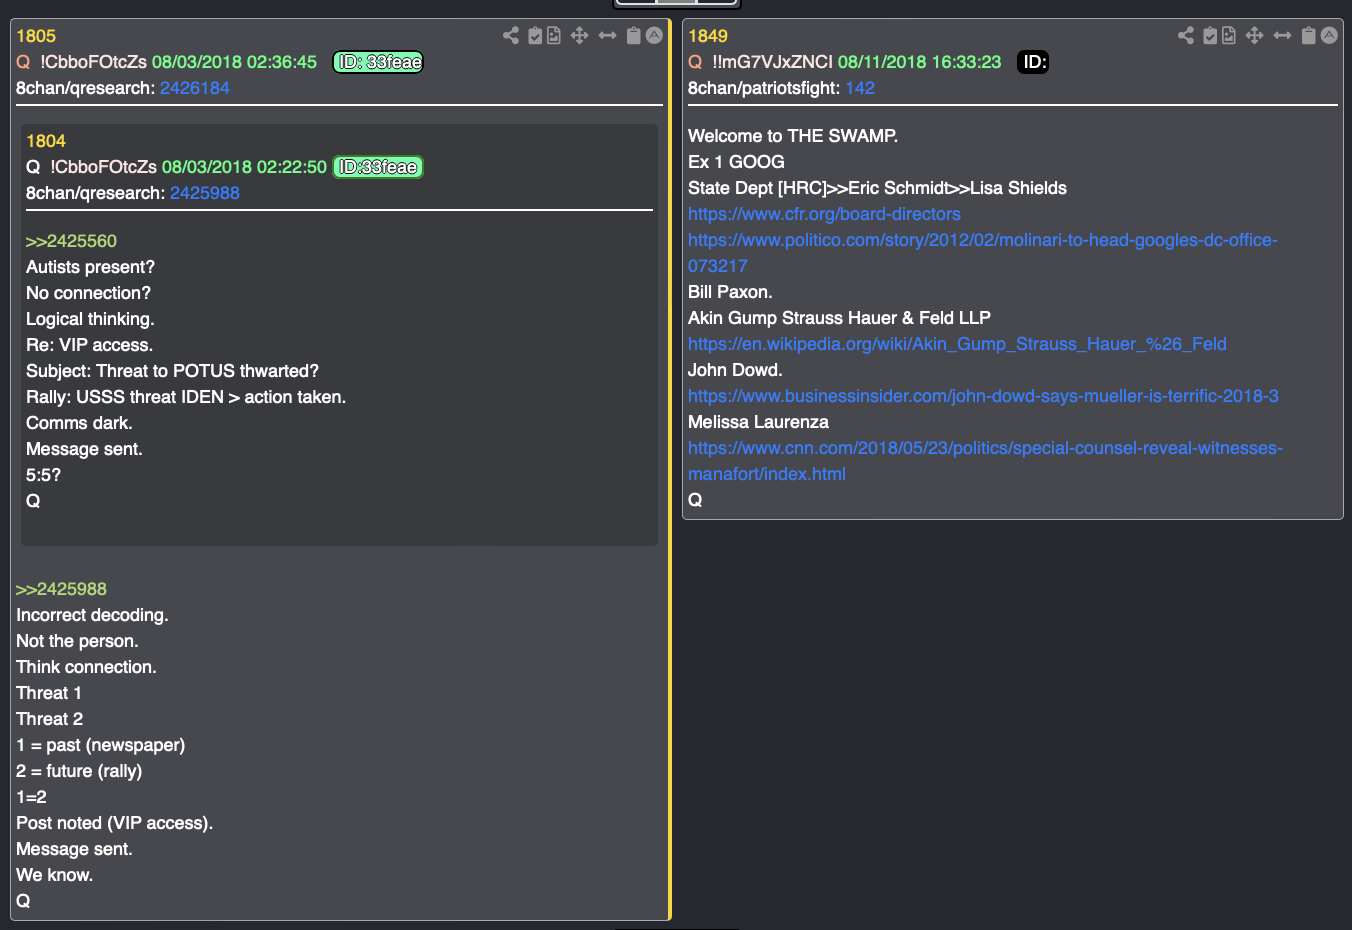Click 'Rally: USSS threat IDEN > action taken.'
Screen dimensions: 1352x930
[x=186, y=397]
